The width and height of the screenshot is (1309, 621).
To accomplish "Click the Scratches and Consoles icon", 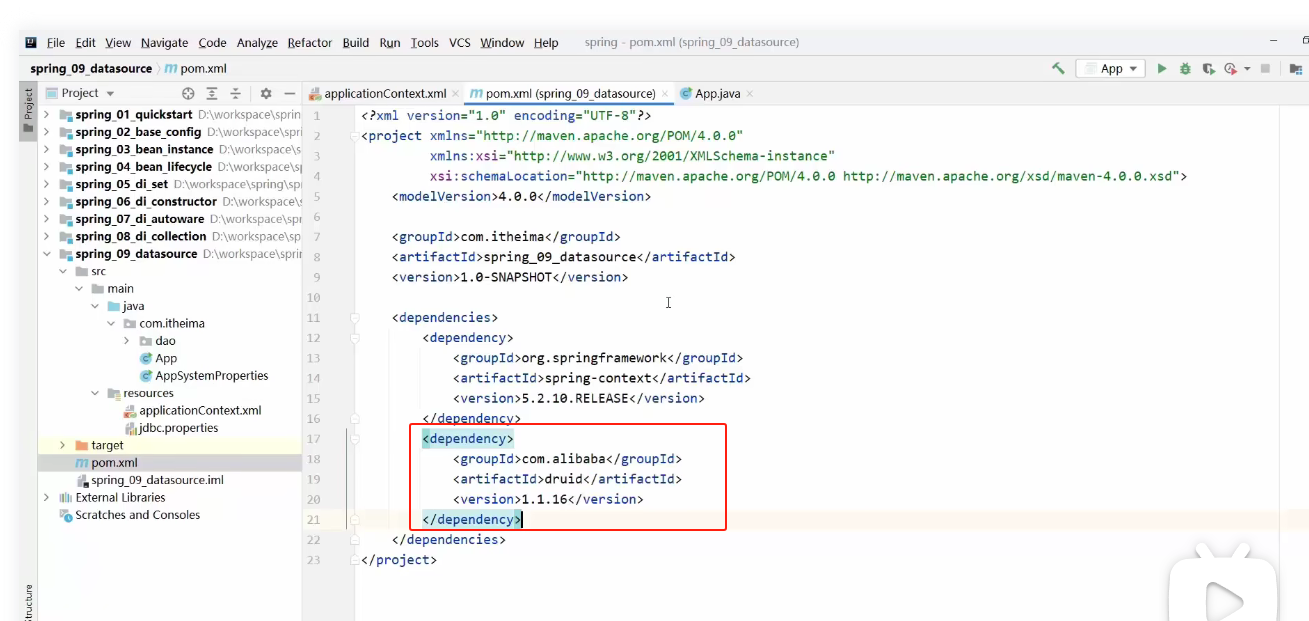I will coord(66,515).
